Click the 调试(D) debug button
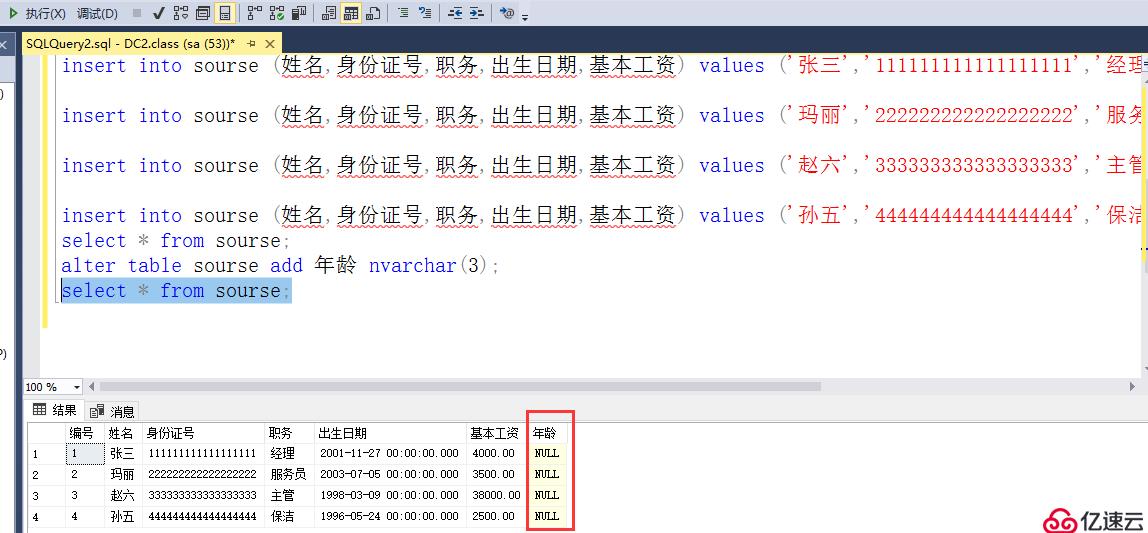The image size is (1148, 533). click(97, 13)
